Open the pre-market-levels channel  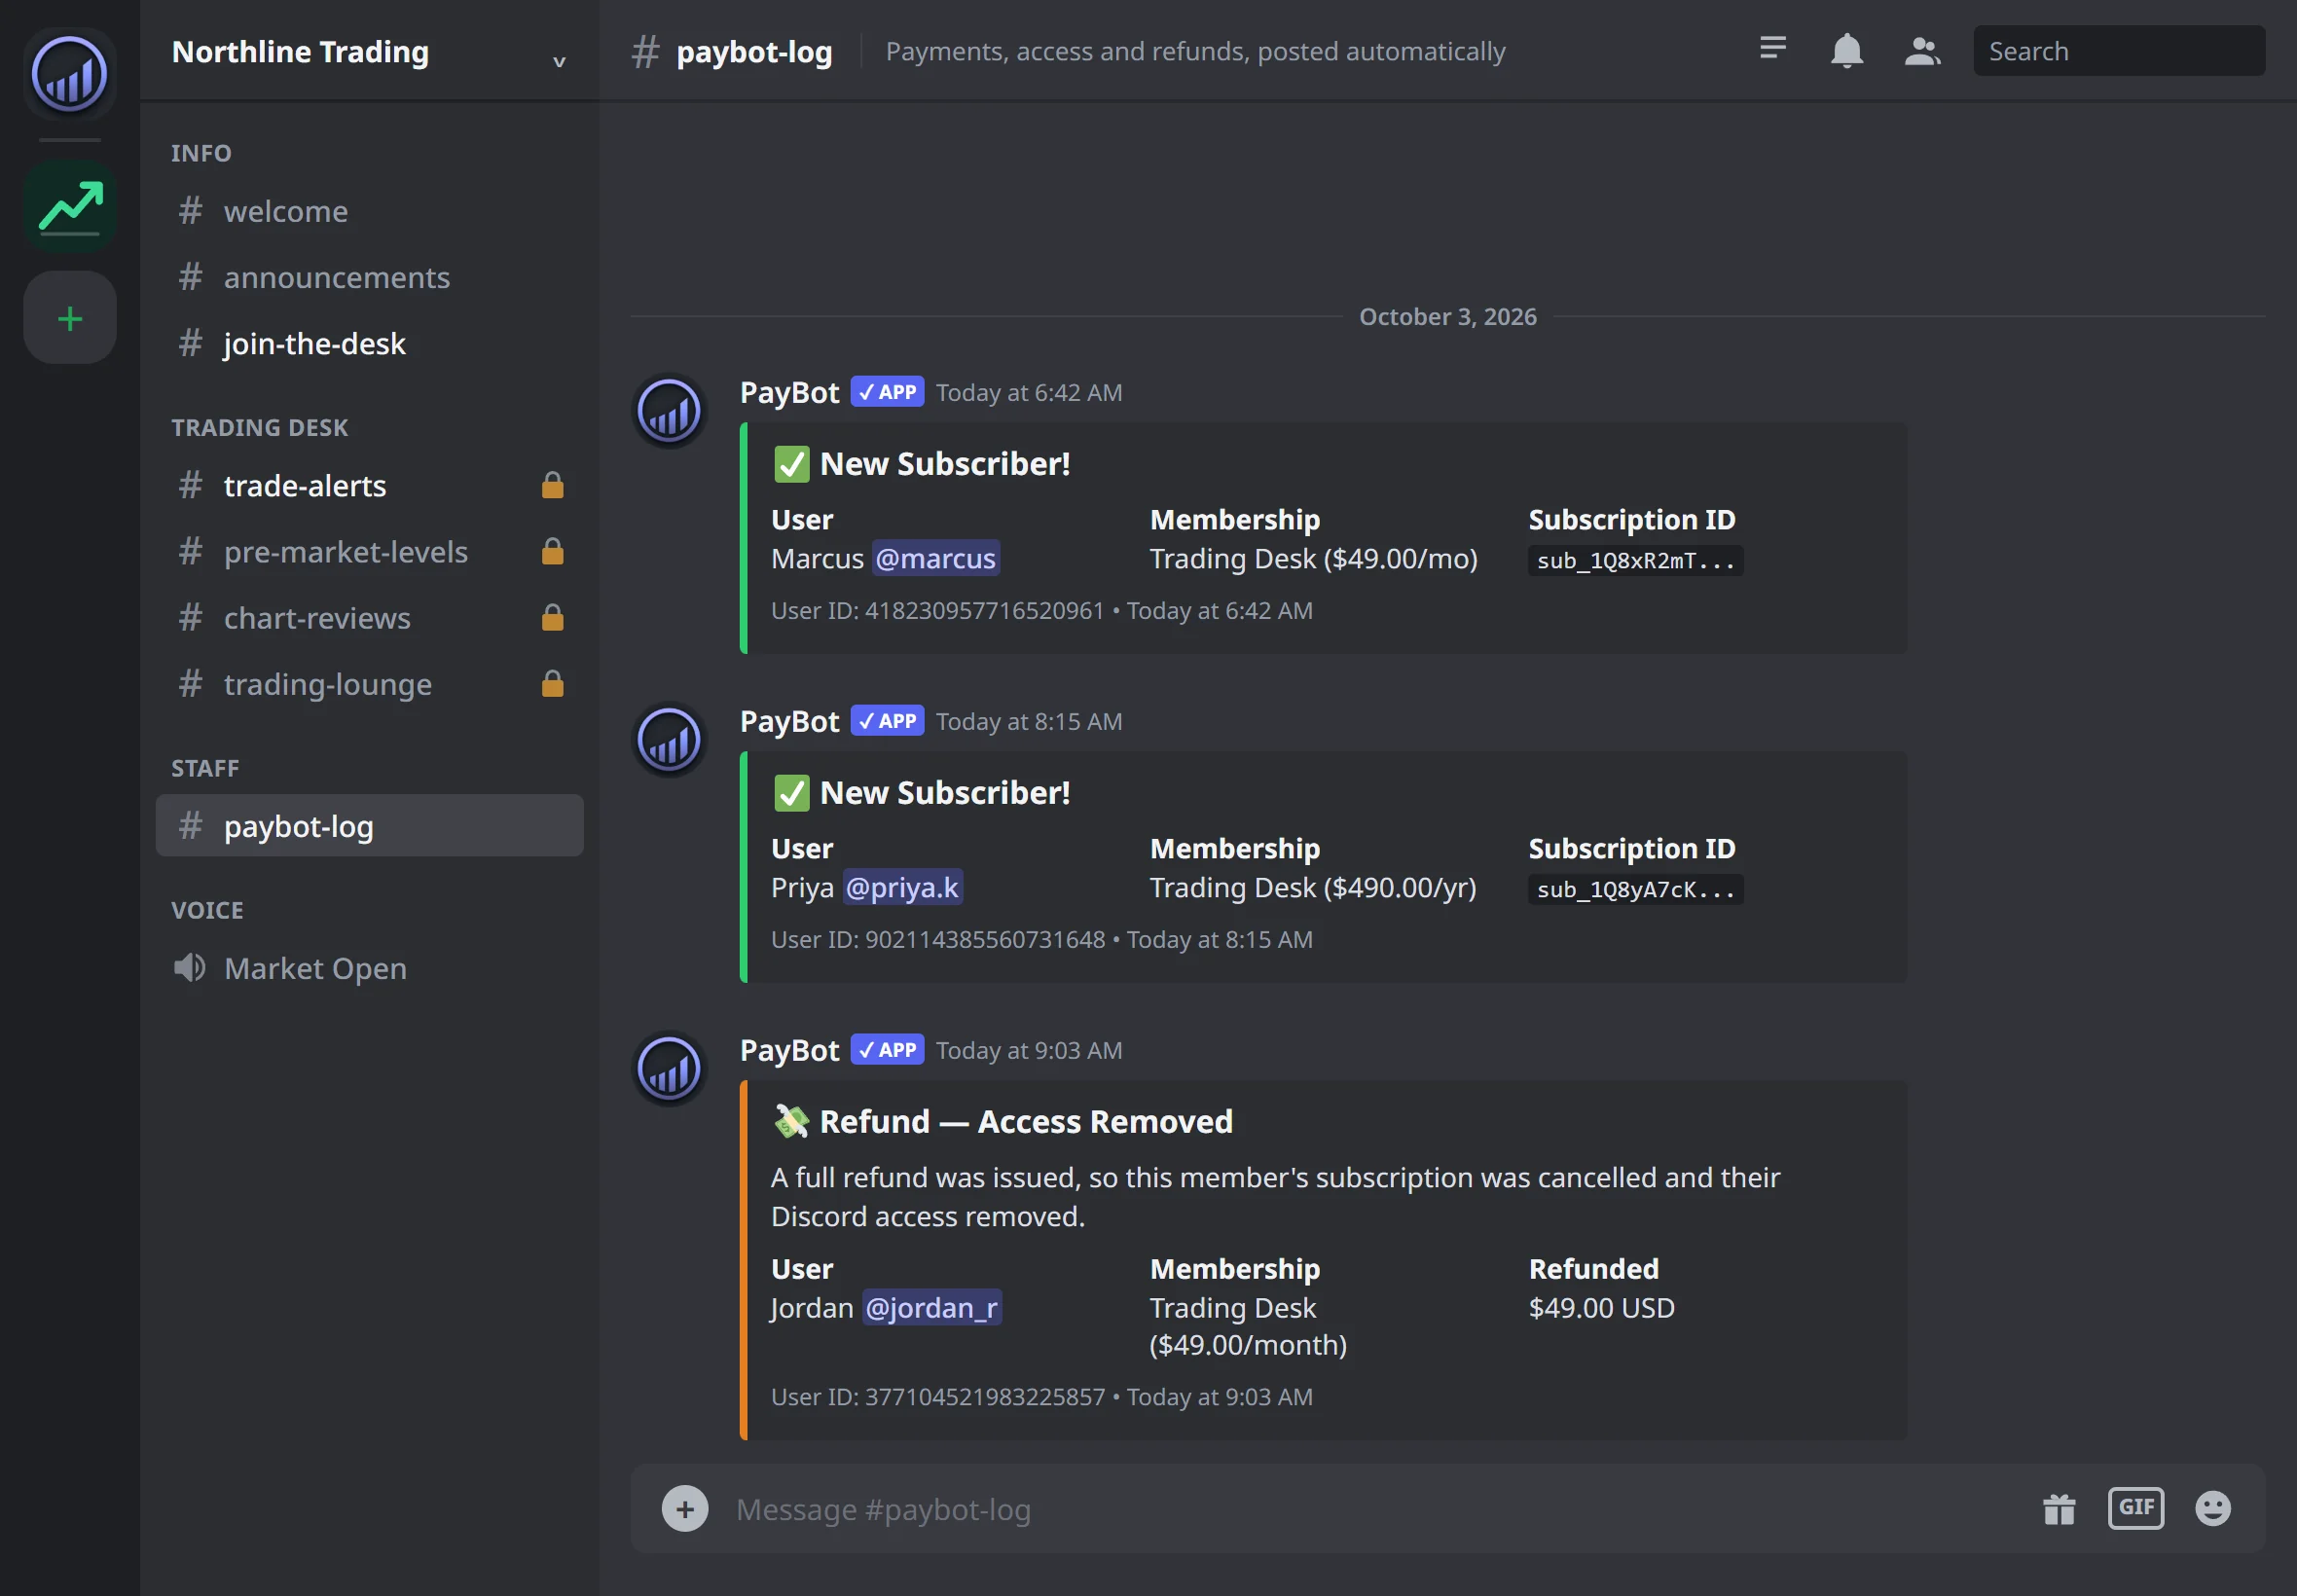369,551
